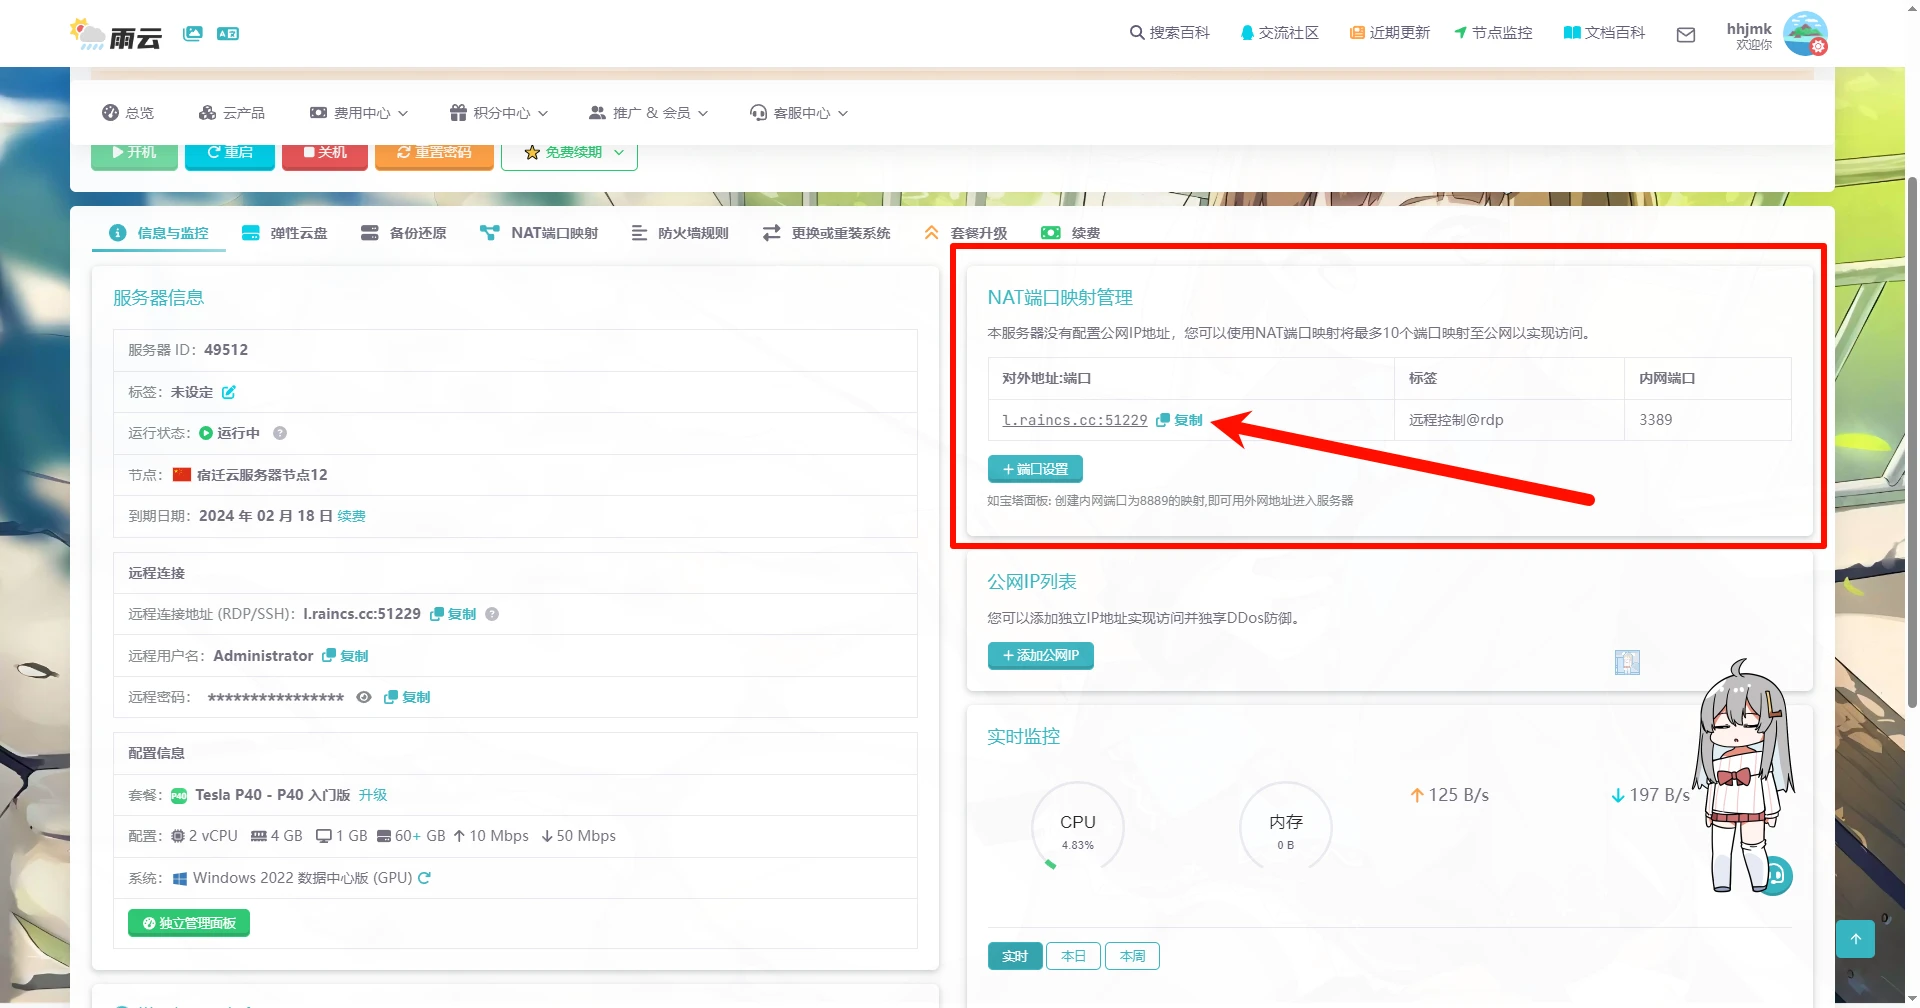Show the hidden remote password

coord(364,697)
